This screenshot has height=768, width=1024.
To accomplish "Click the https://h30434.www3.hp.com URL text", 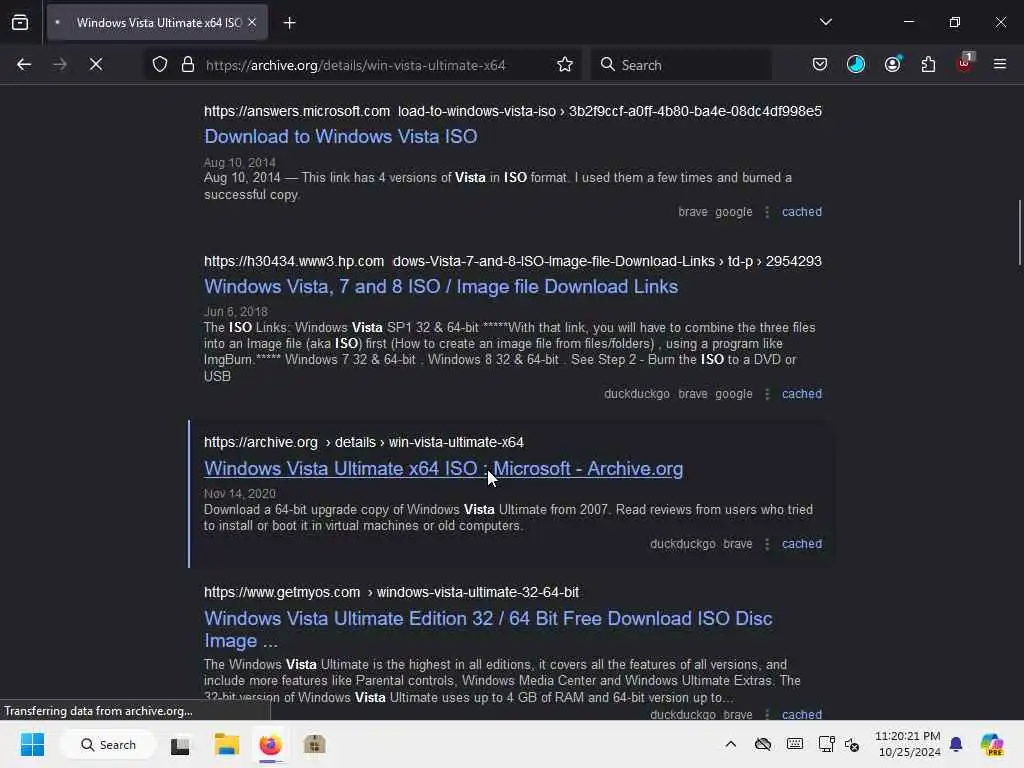I will pos(294,261).
